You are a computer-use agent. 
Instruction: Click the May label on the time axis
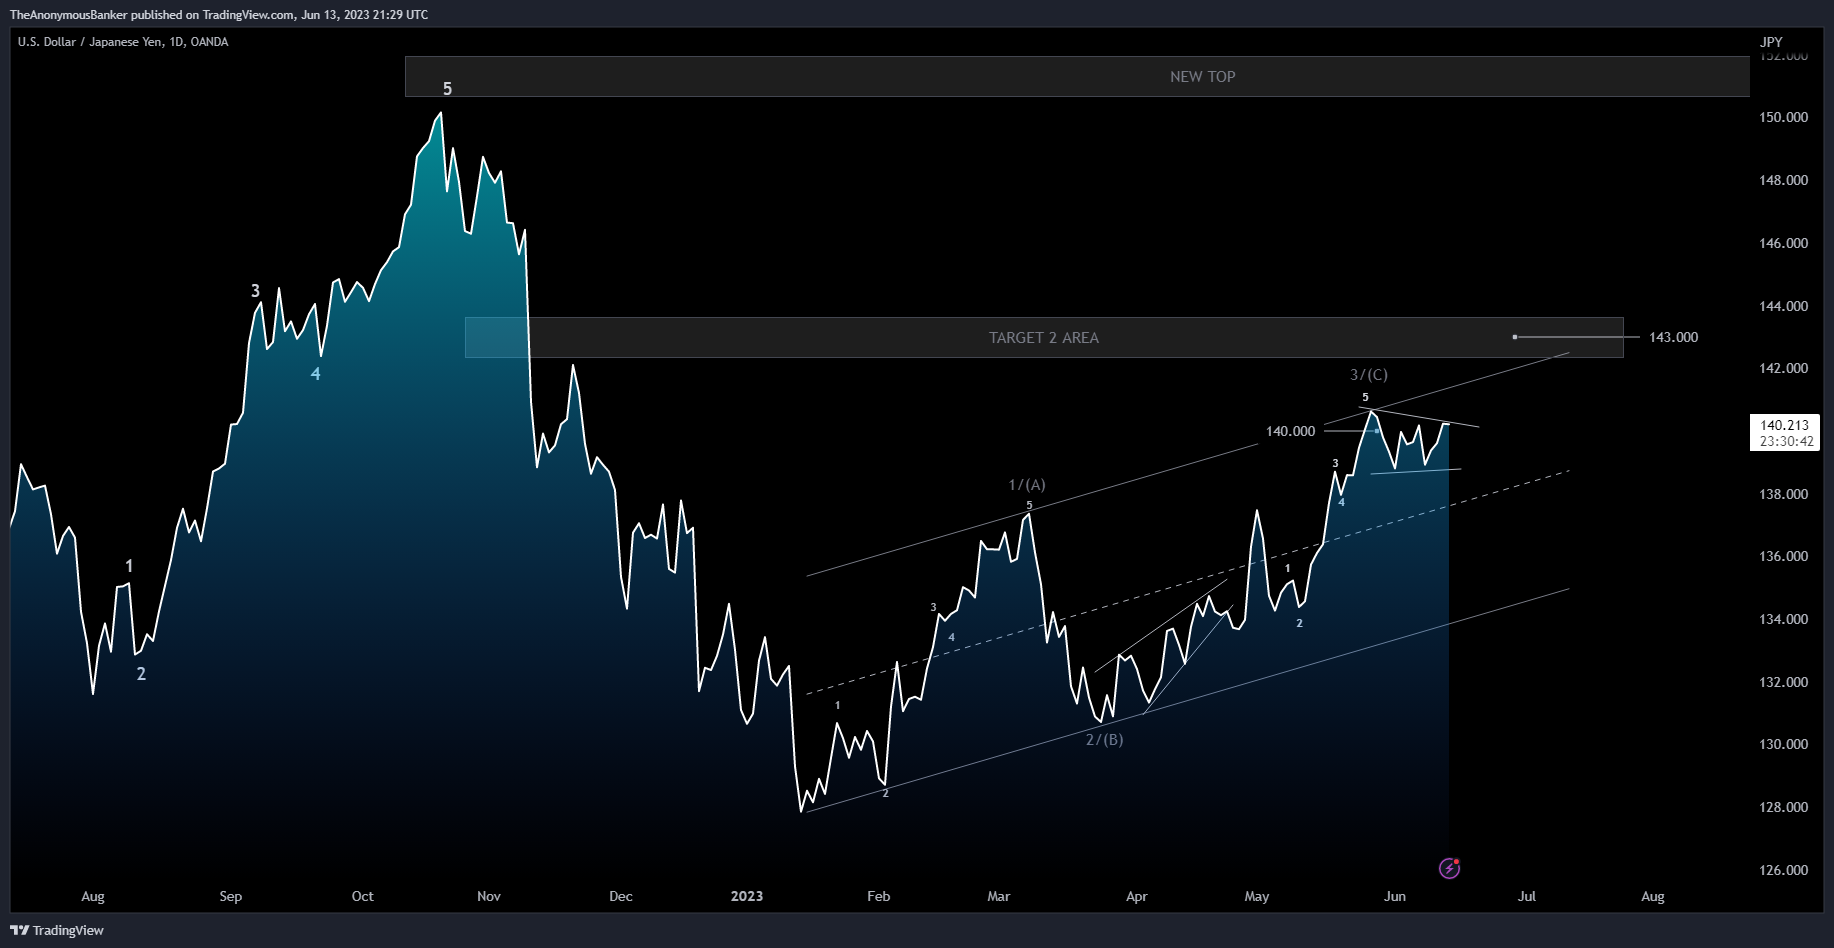pos(1256,896)
